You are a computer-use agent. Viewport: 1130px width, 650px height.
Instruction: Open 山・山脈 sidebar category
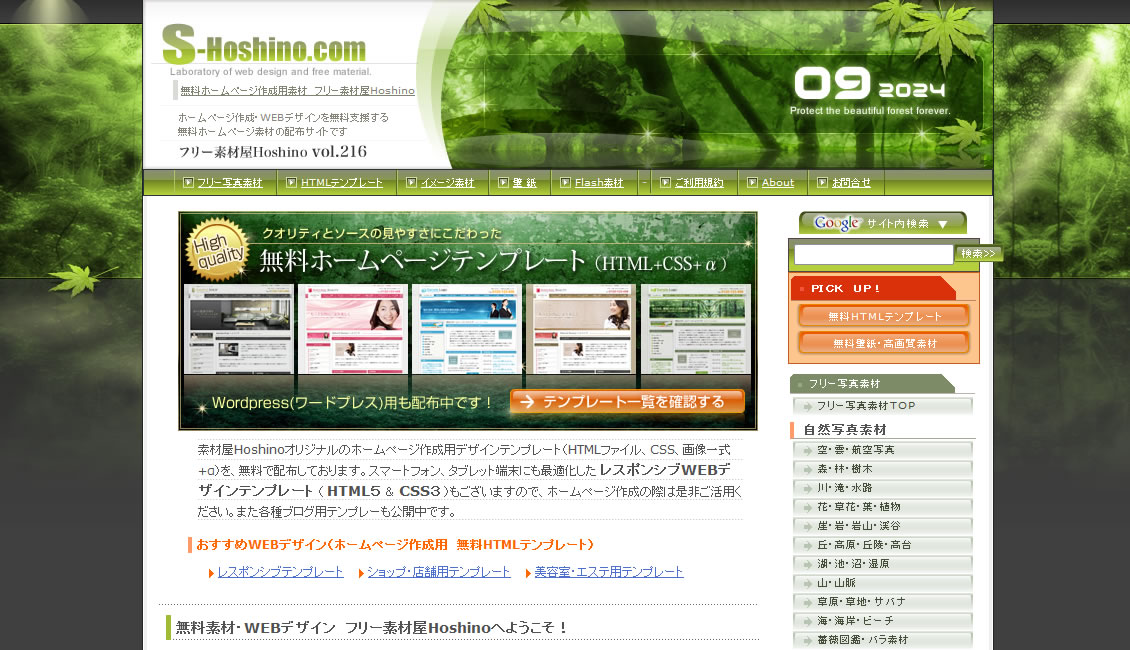click(883, 583)
